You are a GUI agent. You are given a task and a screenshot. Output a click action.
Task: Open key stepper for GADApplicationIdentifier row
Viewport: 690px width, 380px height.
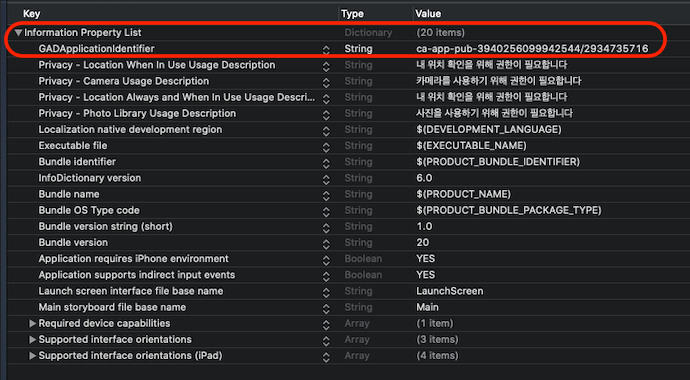click(x=326, y=50)
